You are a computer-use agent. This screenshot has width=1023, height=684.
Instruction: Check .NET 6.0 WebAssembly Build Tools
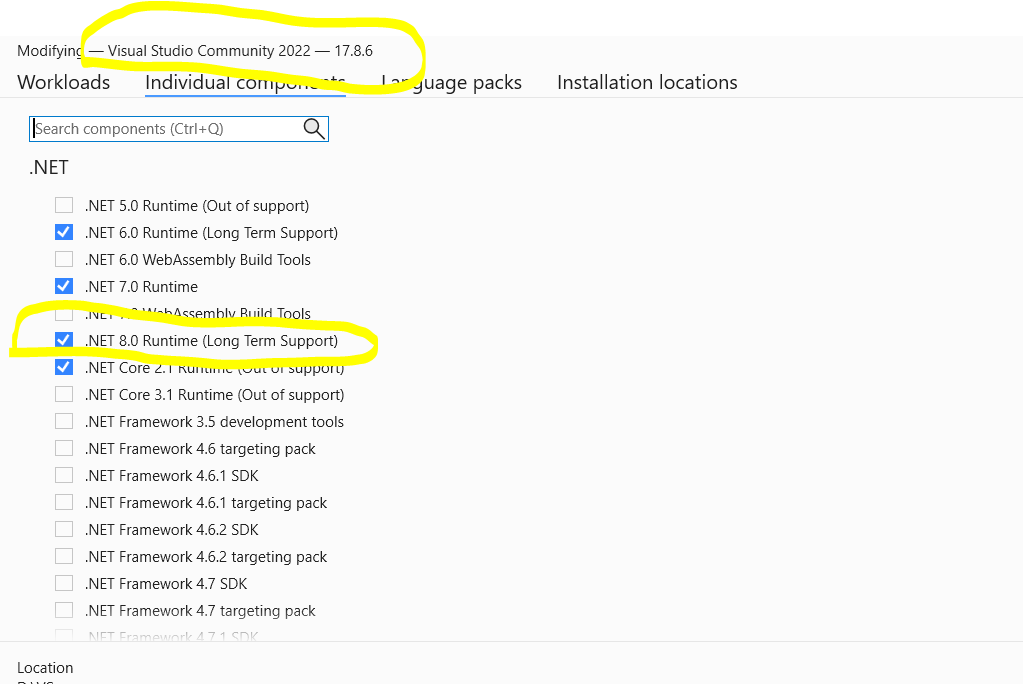coord(64,259)
